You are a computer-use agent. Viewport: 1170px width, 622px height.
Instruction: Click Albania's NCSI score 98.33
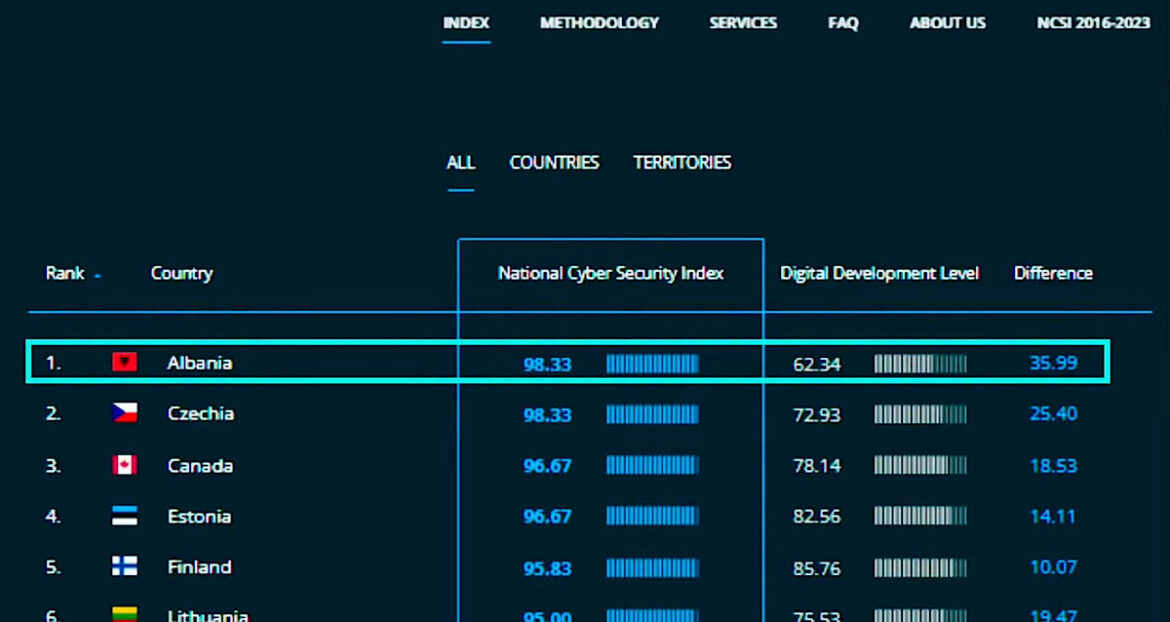pos(547,364)
